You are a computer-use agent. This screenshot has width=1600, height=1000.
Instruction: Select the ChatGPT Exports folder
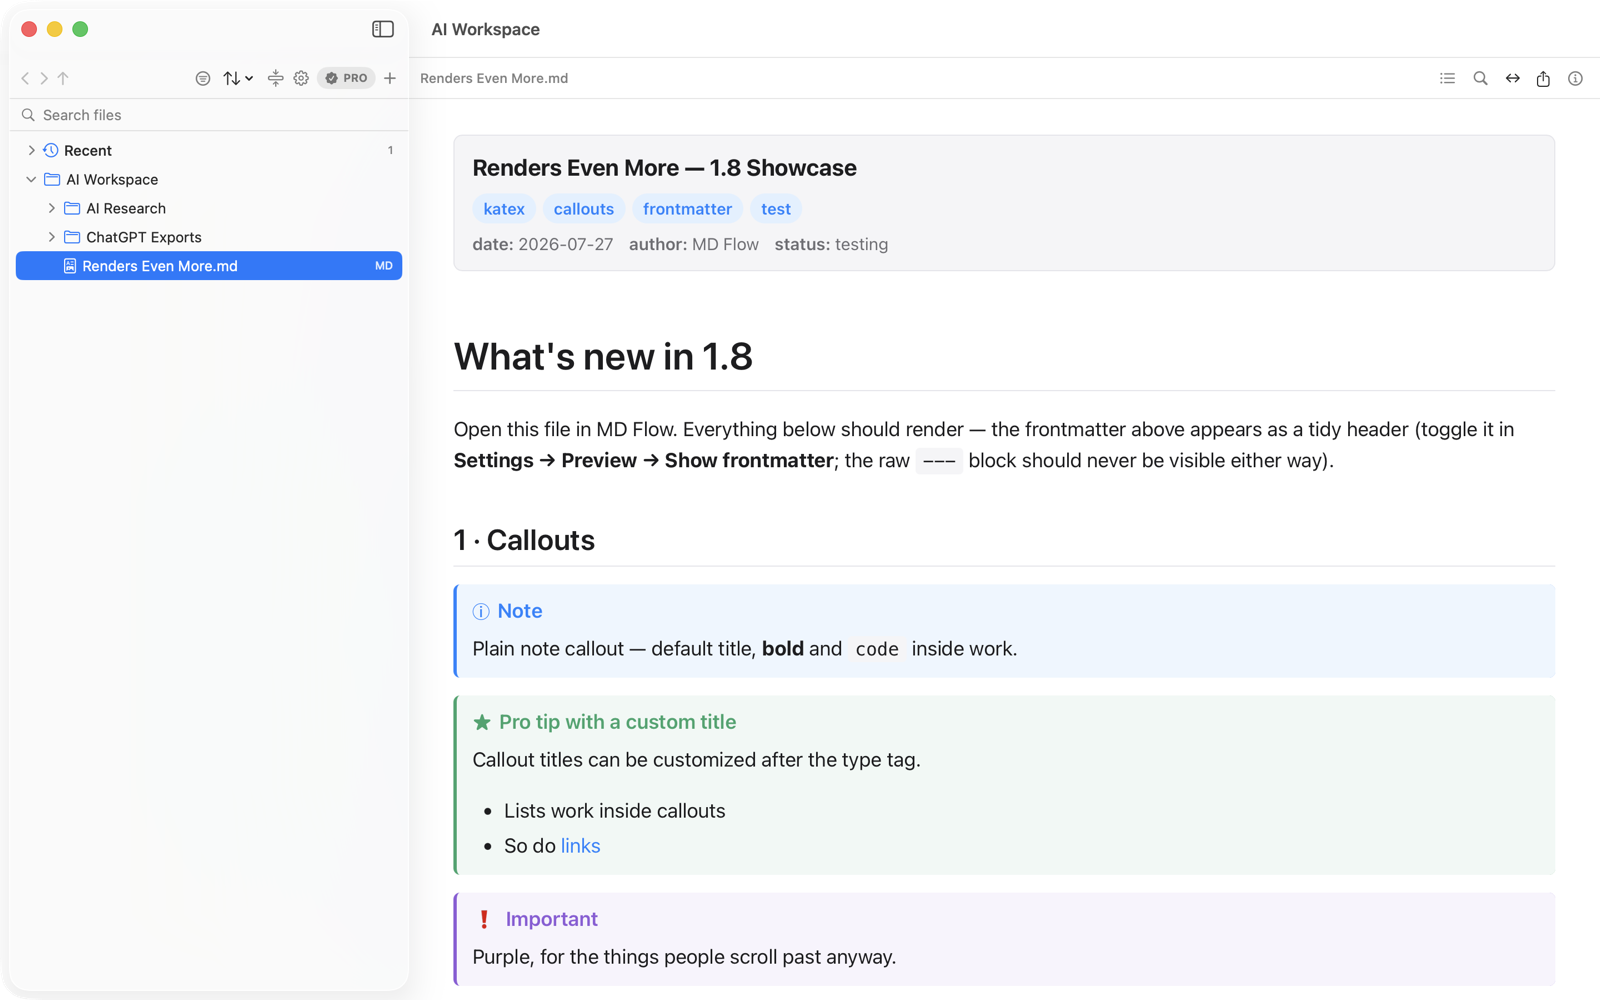[x=209, y=237]
